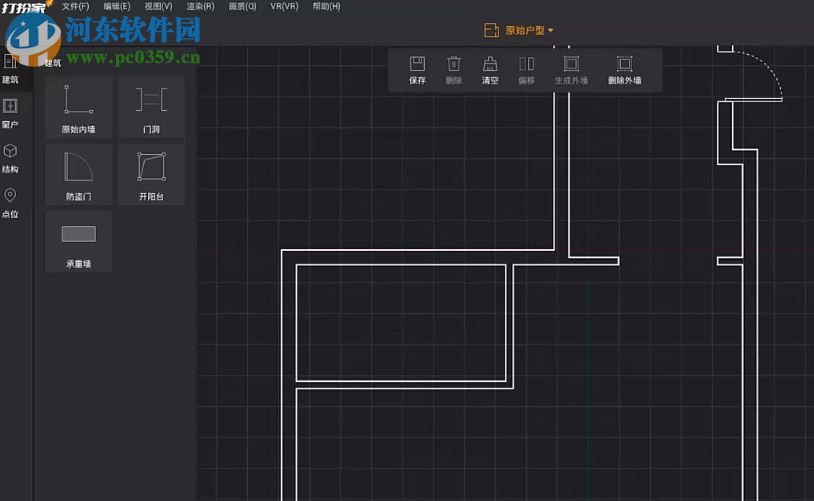Select the 建筑 sidebar category

[x=10, y=69]
